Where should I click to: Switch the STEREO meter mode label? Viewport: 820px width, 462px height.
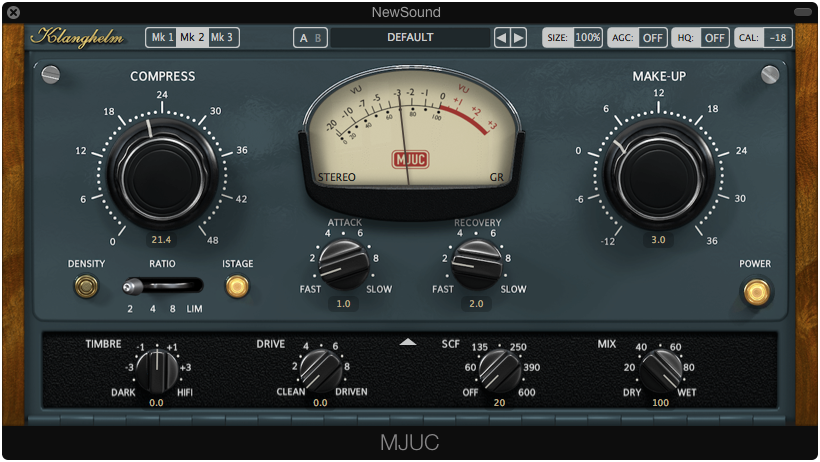(x=336, y=177)
